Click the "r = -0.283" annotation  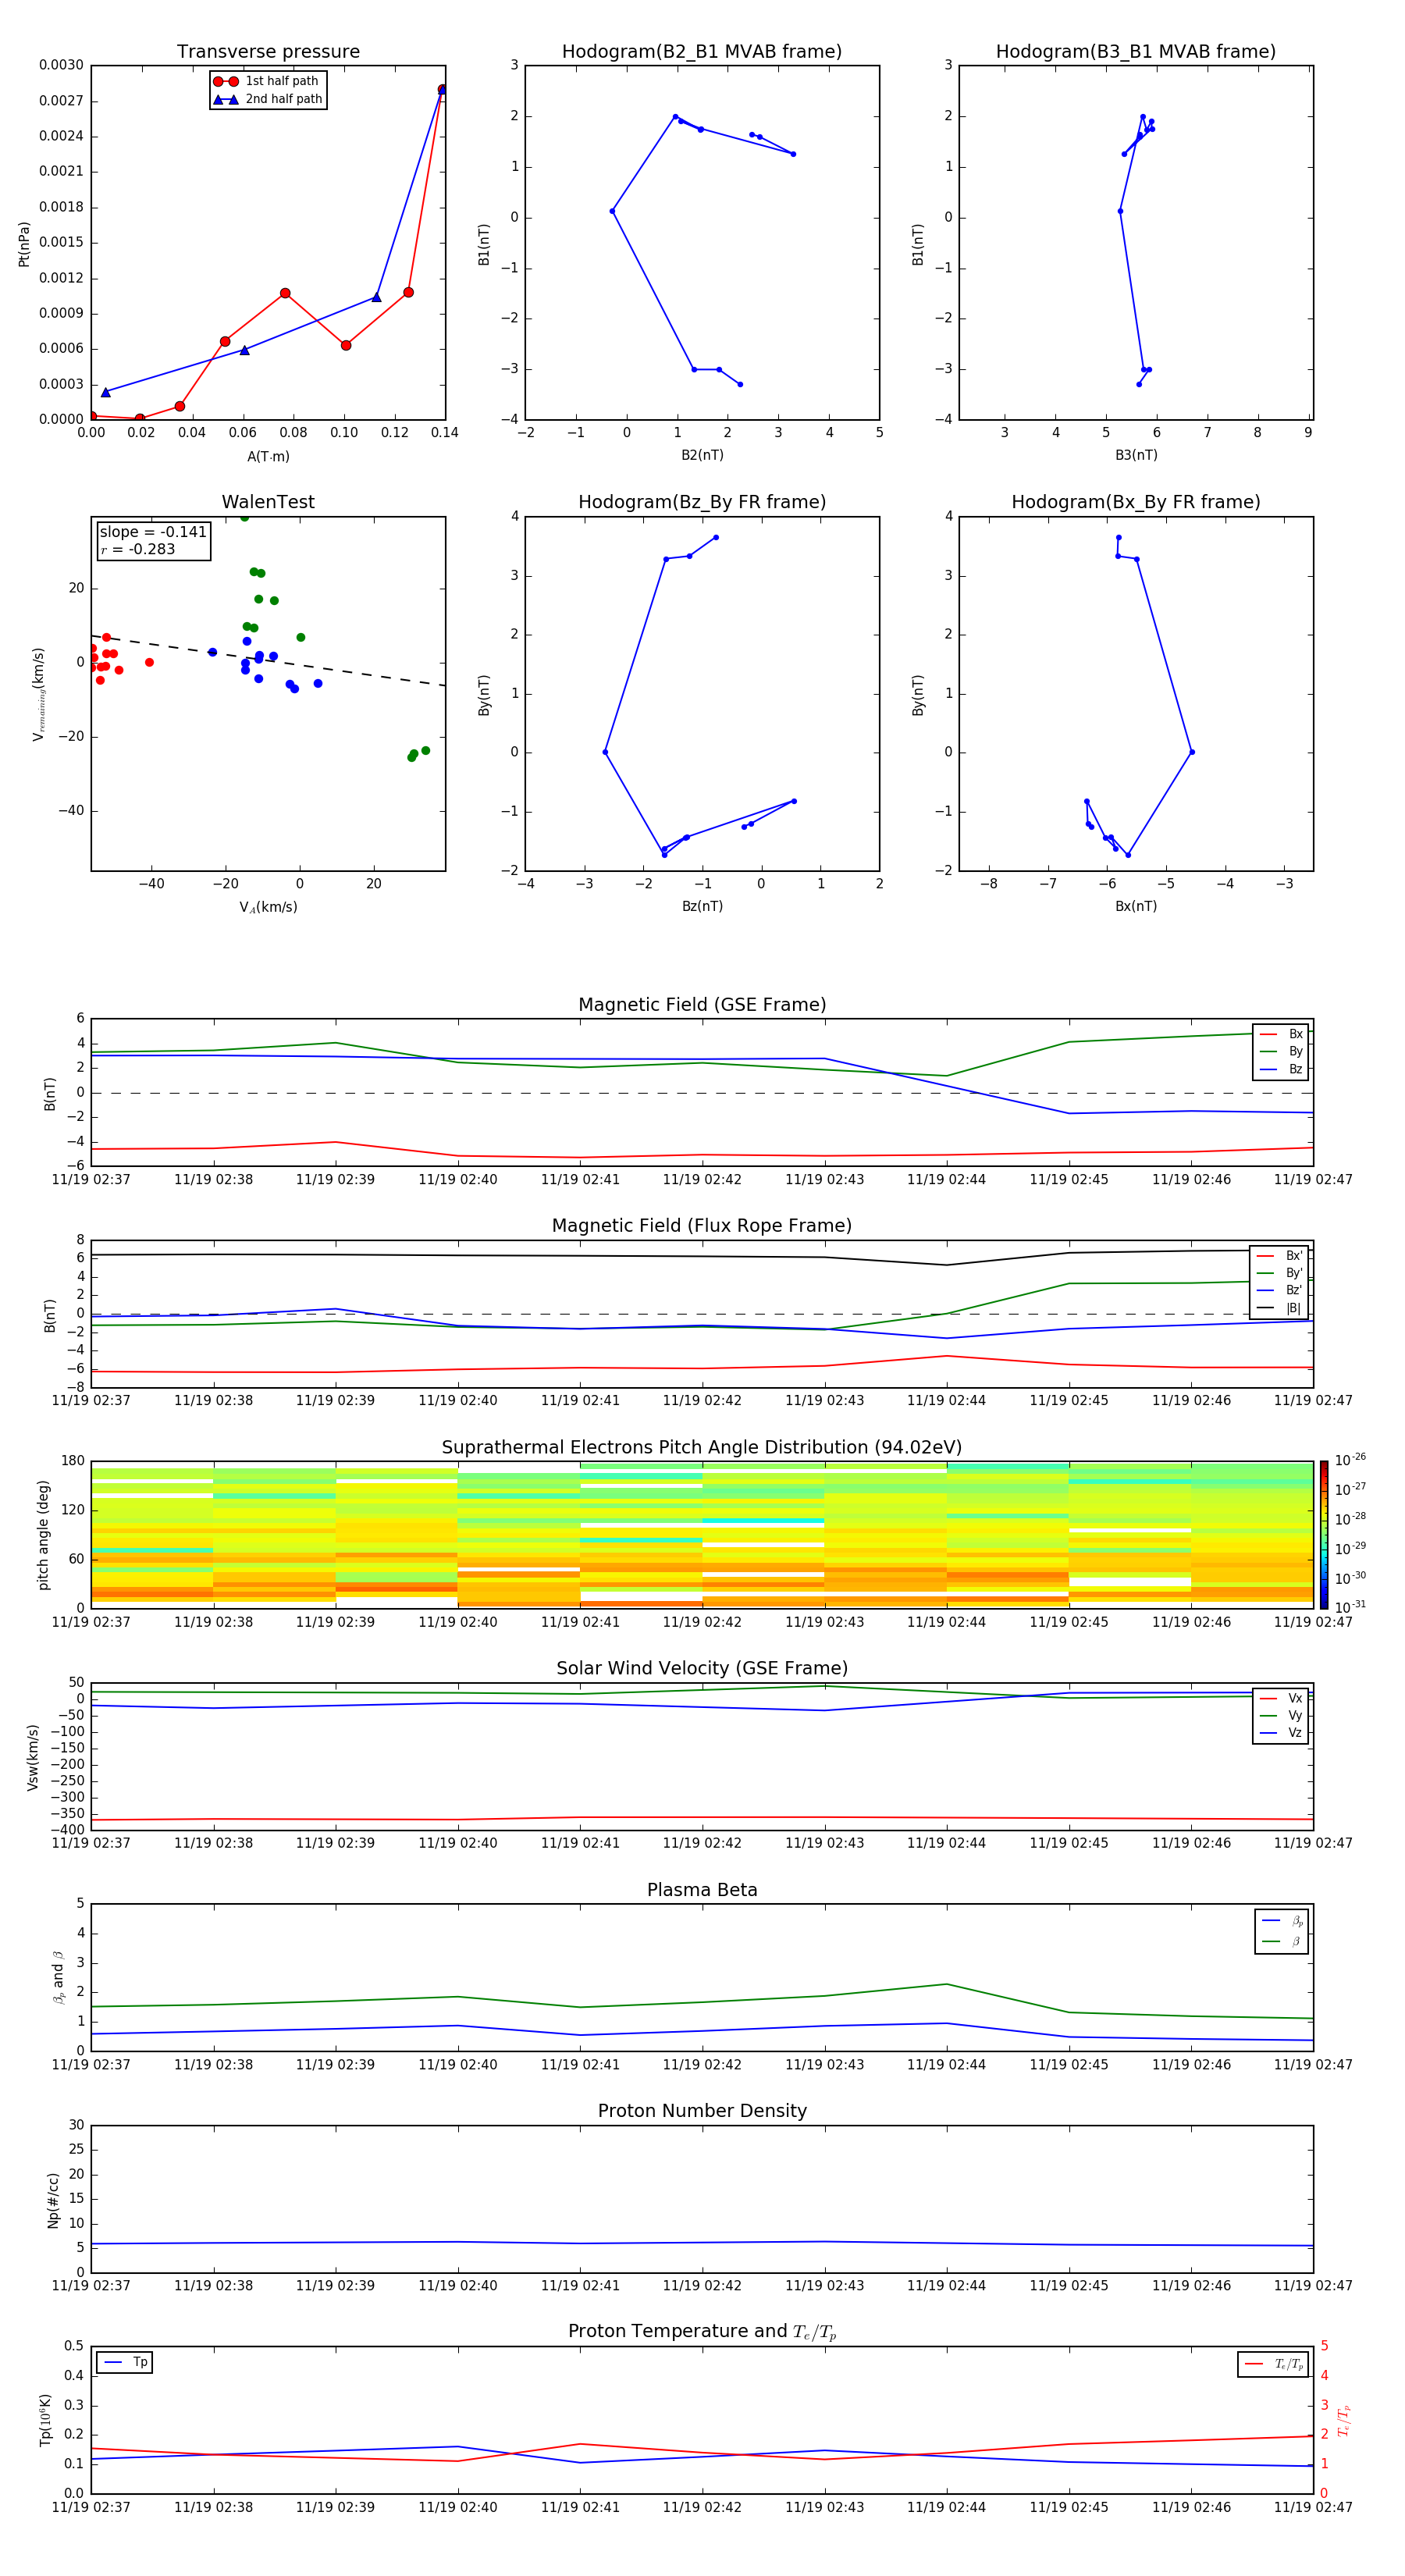point(138,550)
